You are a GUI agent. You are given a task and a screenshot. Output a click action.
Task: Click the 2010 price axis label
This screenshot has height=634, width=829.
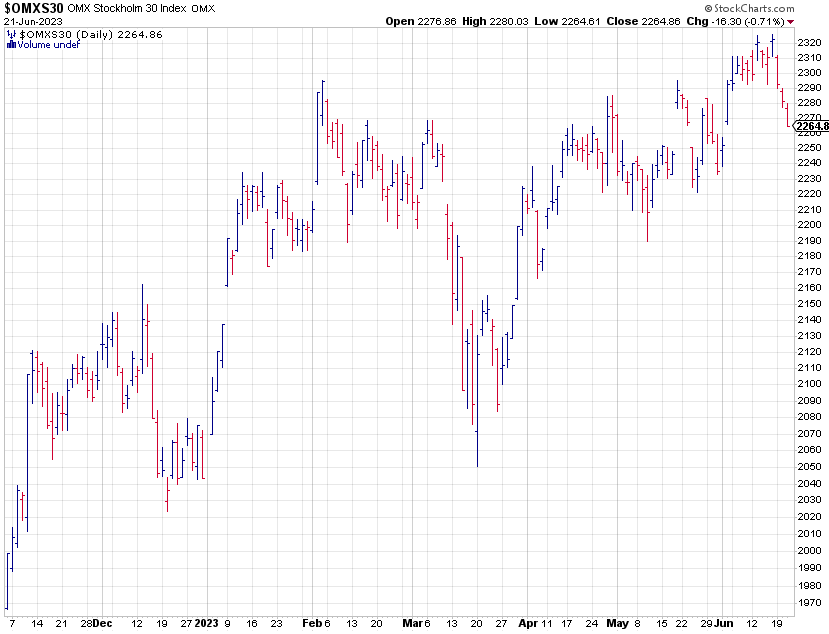click(x=809, y=534)
